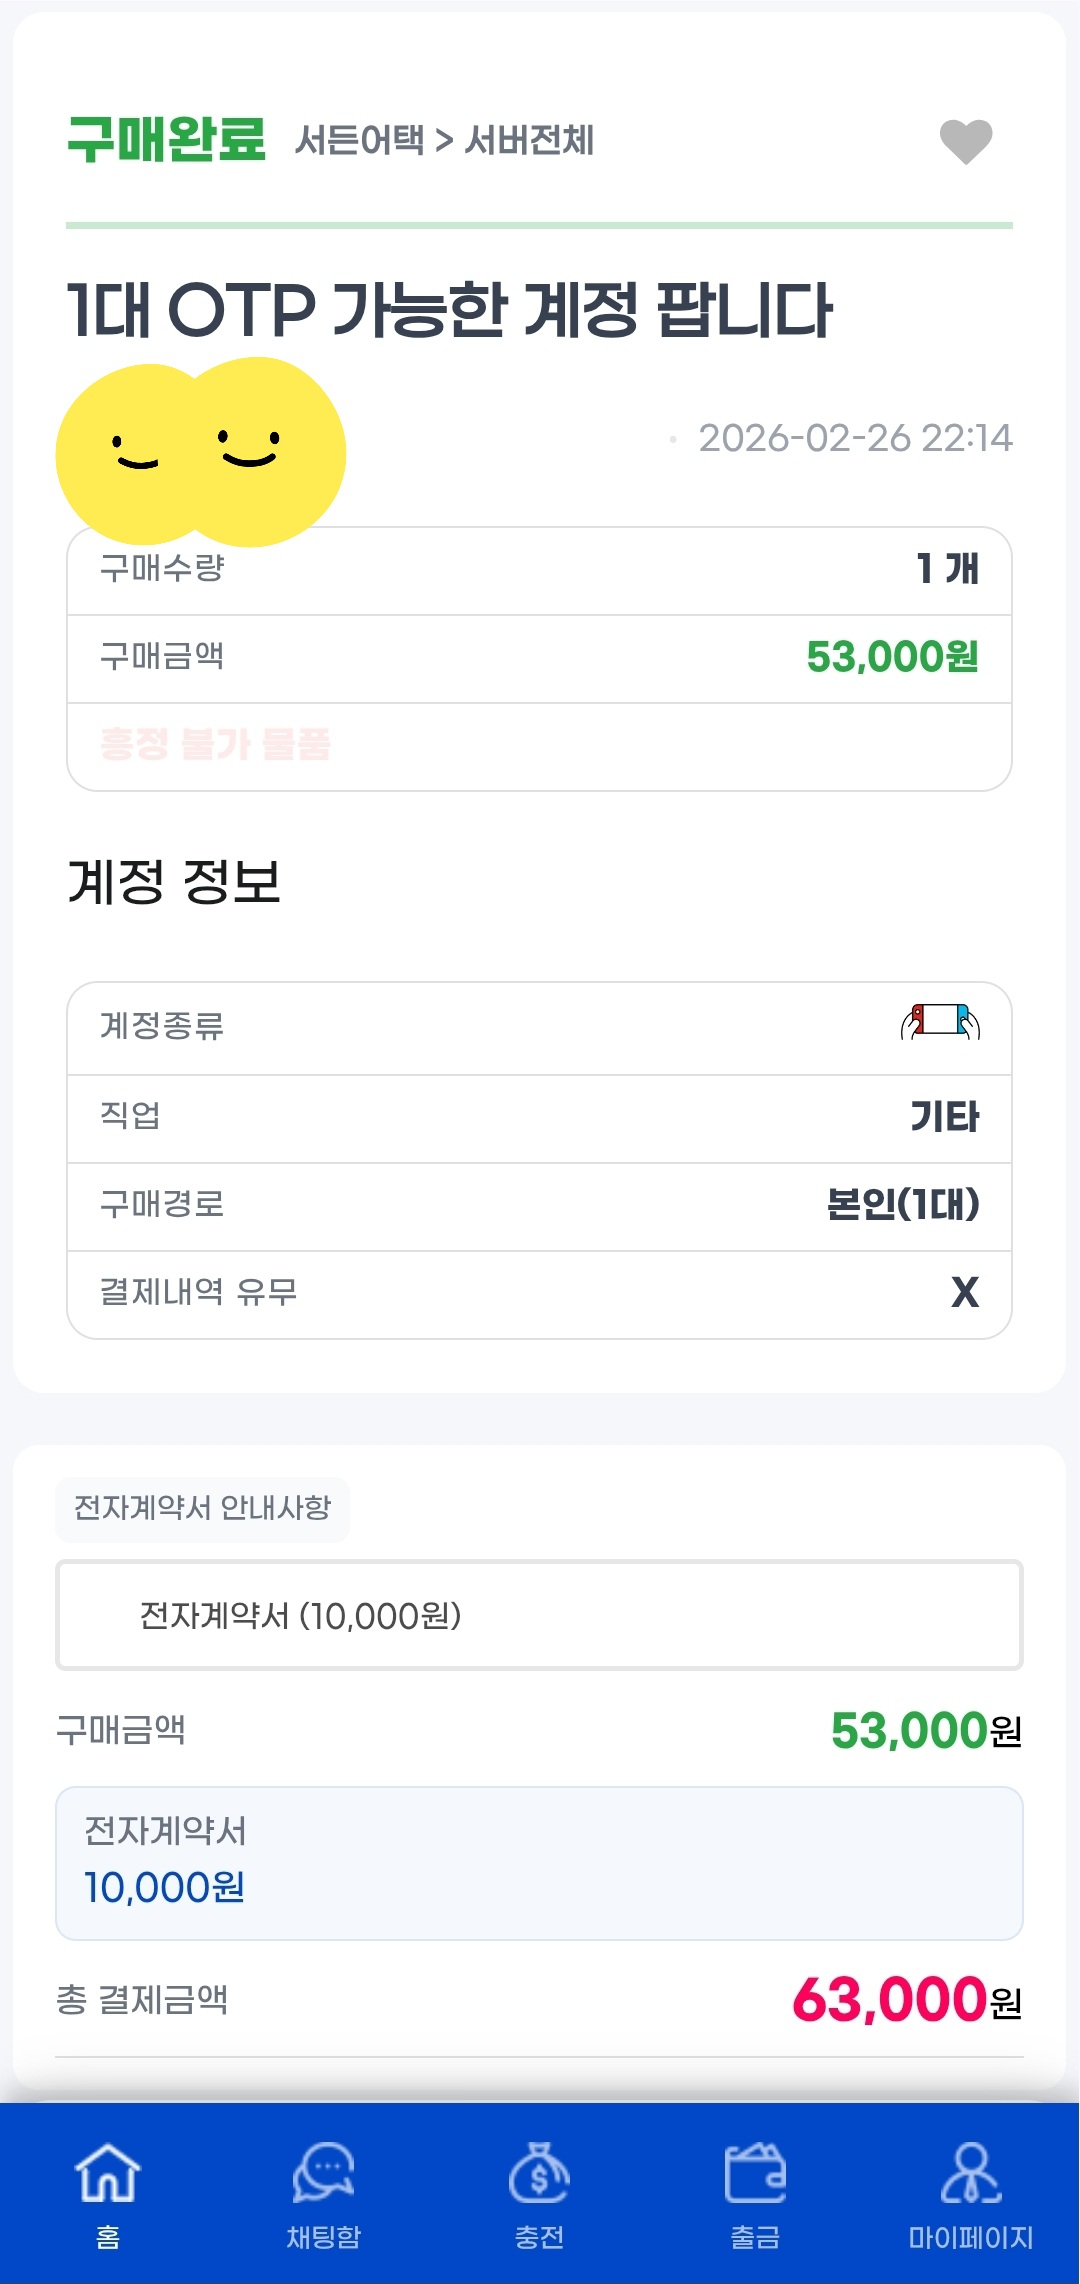Viewport: 1080px width, 2284px height.
Task: Tap the faded 흥정 불가 물품 label
Action: point(215,744)
